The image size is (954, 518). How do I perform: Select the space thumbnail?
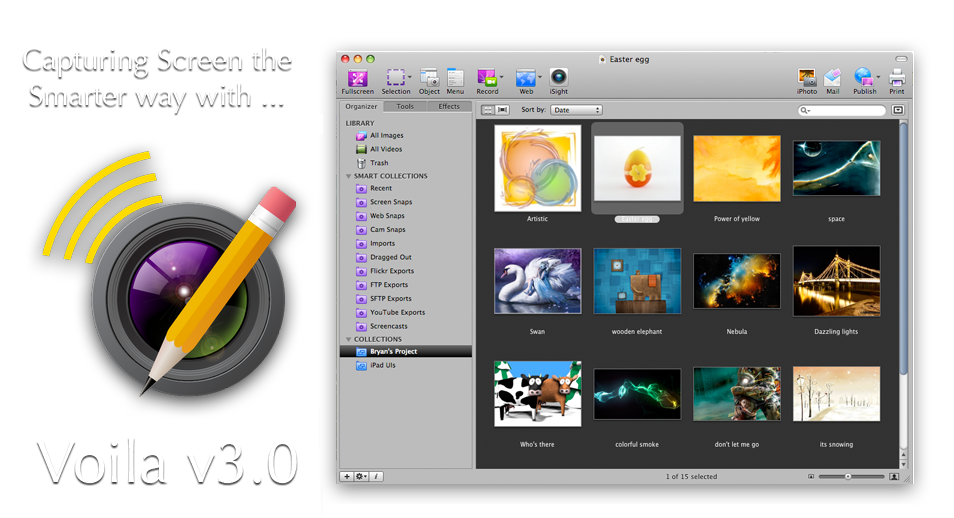pyautogui.click(x=837, y=169)
